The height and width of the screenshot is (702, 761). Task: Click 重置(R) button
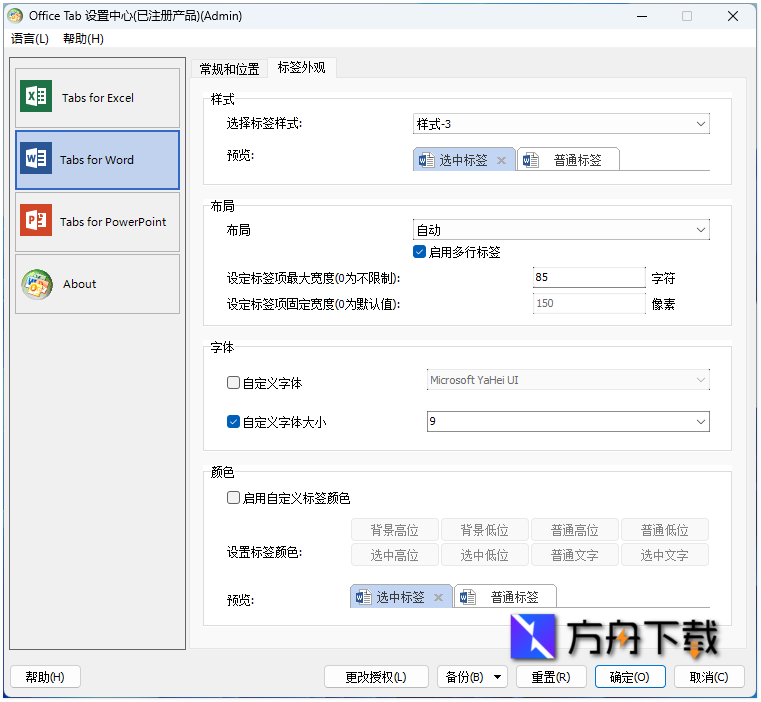pos(551,677)
